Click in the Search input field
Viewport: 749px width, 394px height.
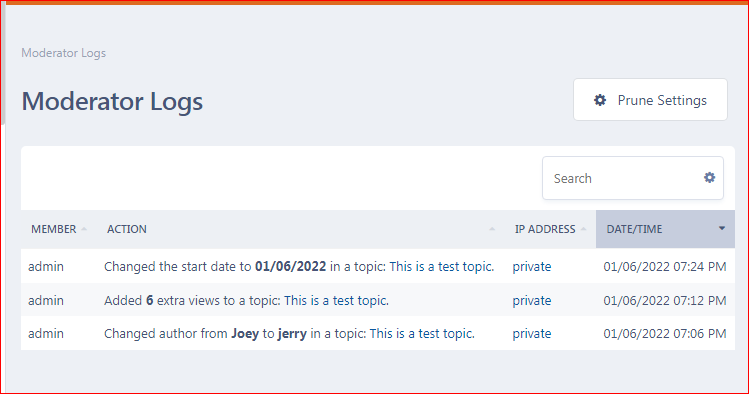click(623, 178)
